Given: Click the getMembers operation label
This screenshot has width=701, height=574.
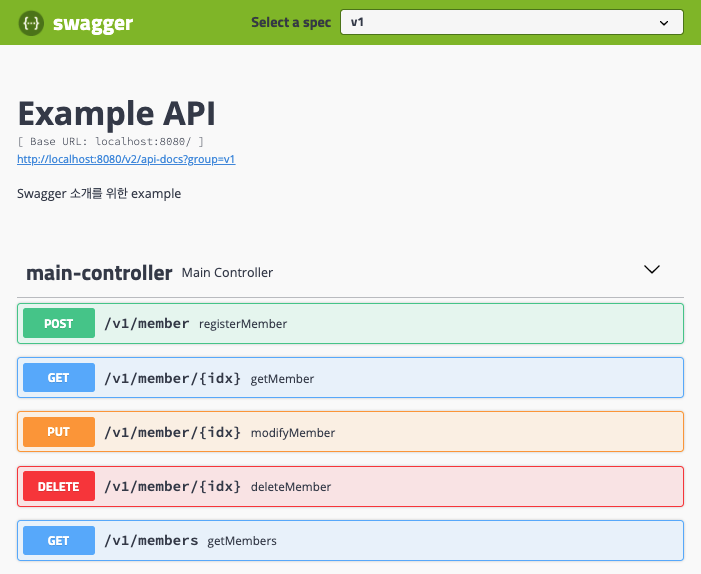Looking at the screenshot, I should tap(242, 541).
